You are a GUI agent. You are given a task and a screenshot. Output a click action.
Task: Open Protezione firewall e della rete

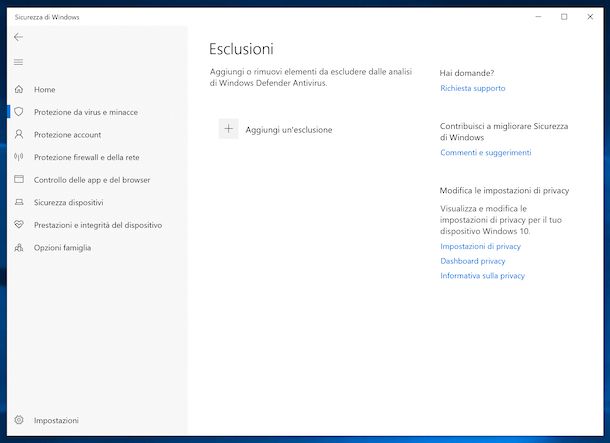coord(86,157)
